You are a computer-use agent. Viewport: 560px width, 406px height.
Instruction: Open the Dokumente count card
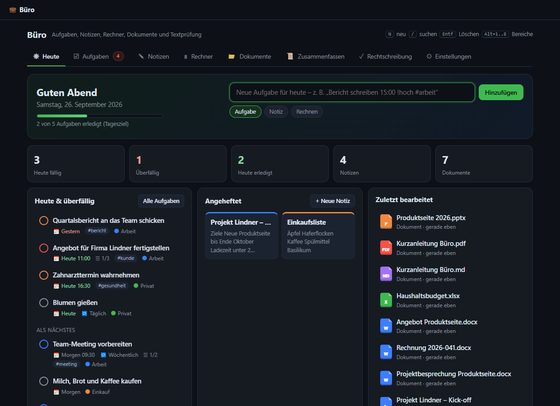(x=484, y=164)
